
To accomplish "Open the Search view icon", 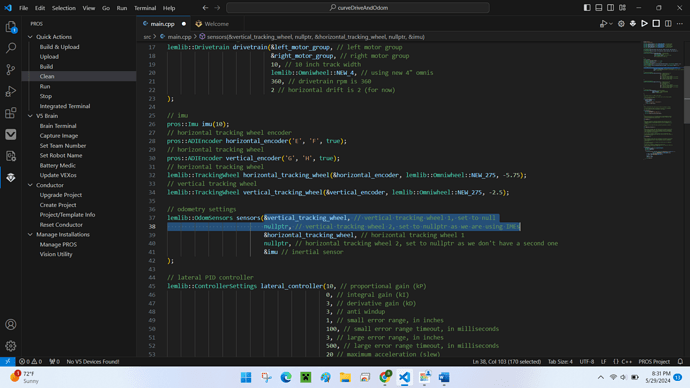I will pyautogui.click(x=11, y=48).
